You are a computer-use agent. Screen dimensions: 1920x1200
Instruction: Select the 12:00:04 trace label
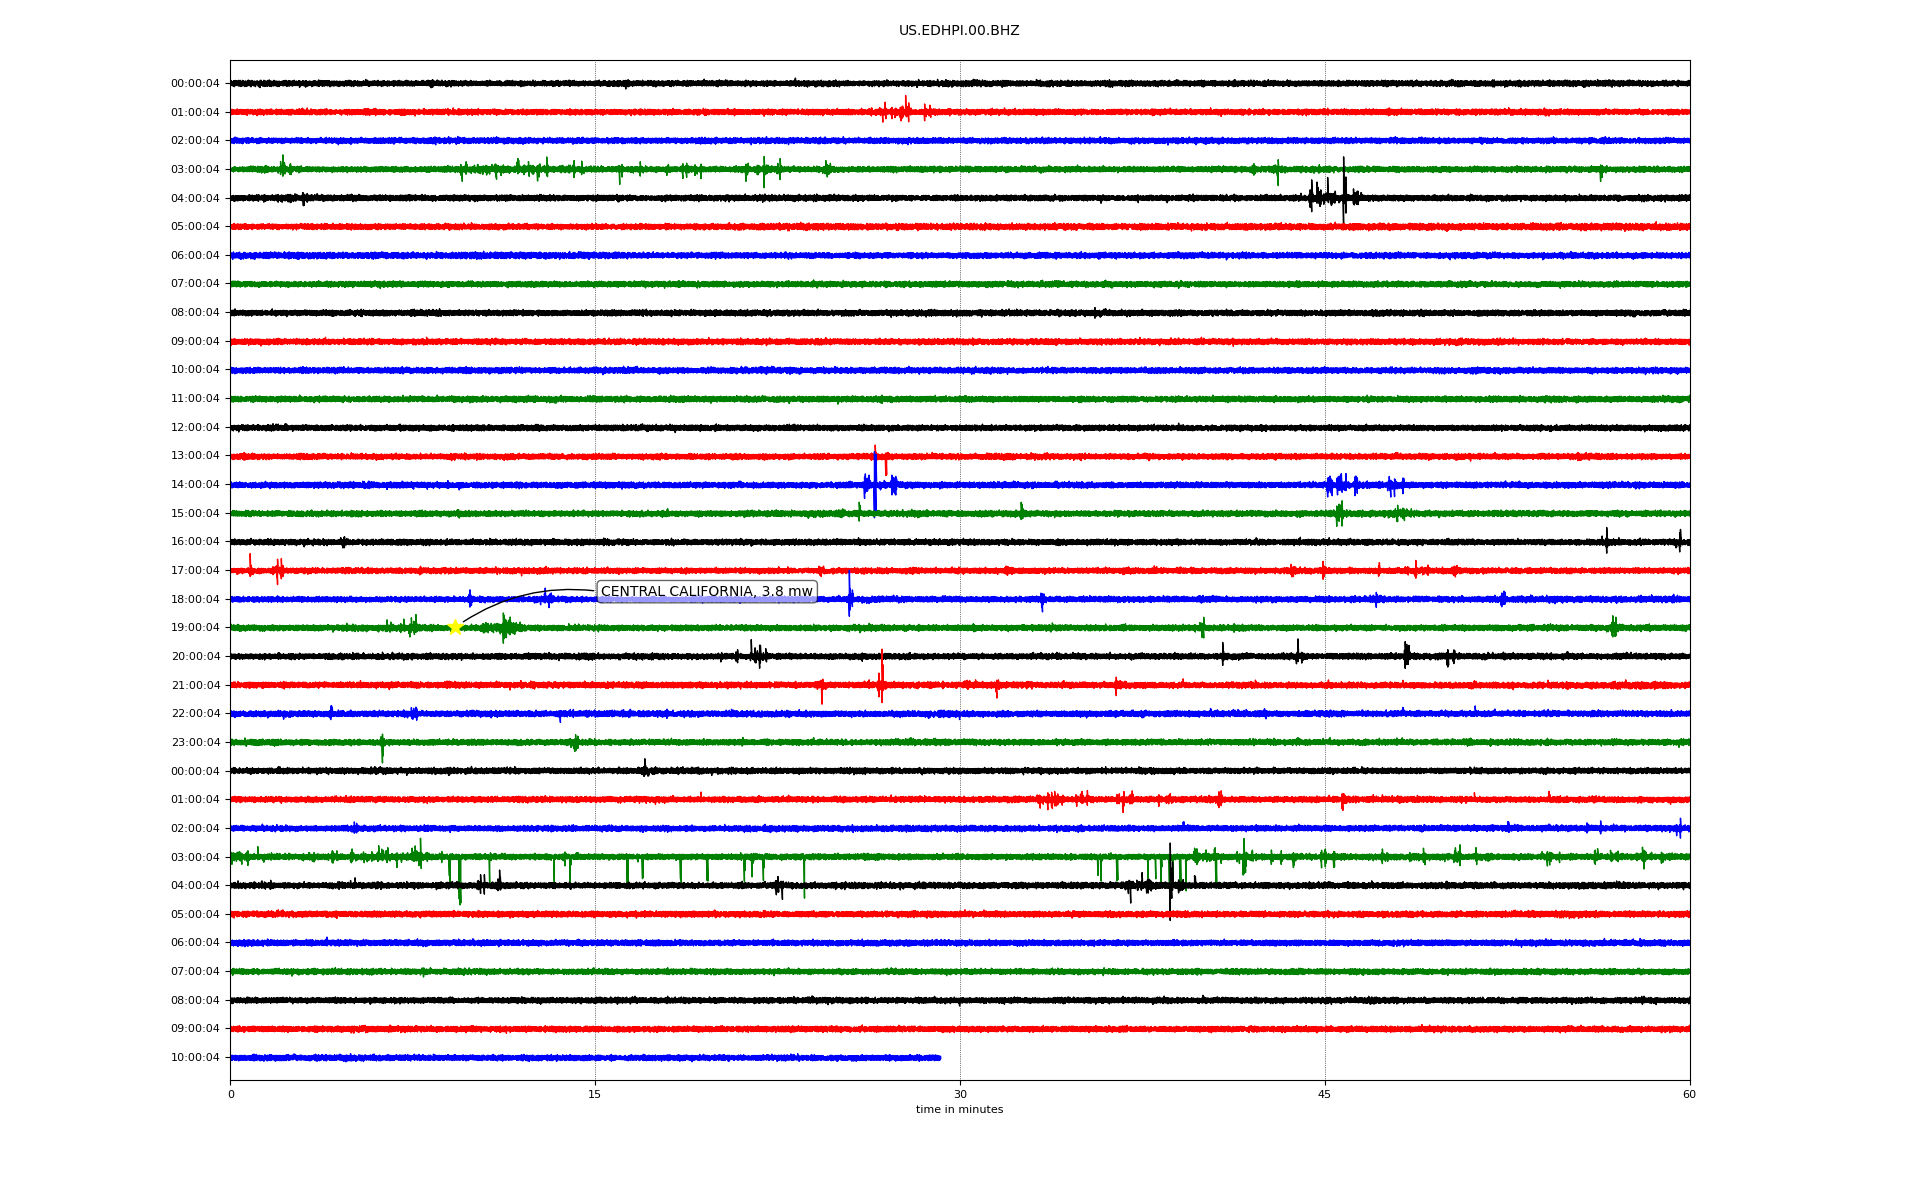click(x=195, y=428)
